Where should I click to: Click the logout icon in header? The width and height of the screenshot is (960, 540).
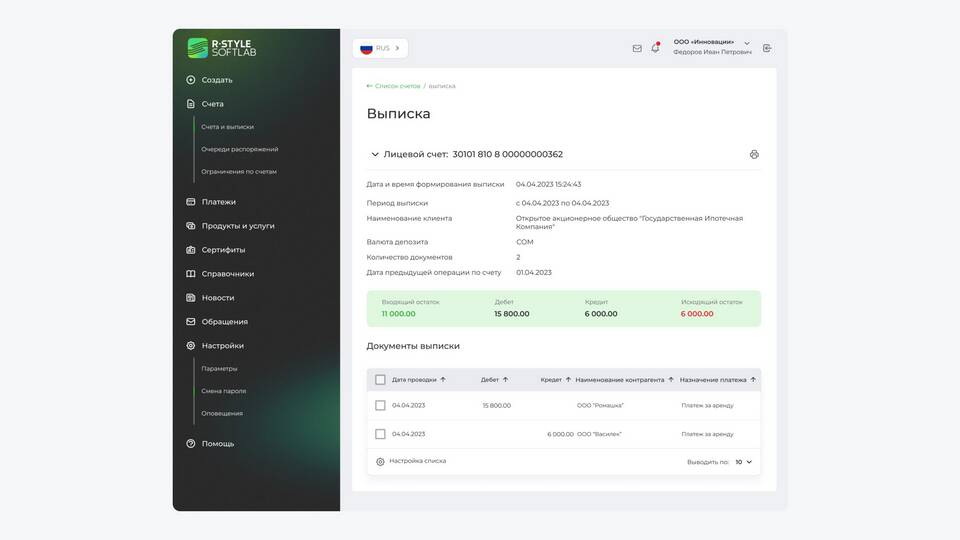(767, 48)
